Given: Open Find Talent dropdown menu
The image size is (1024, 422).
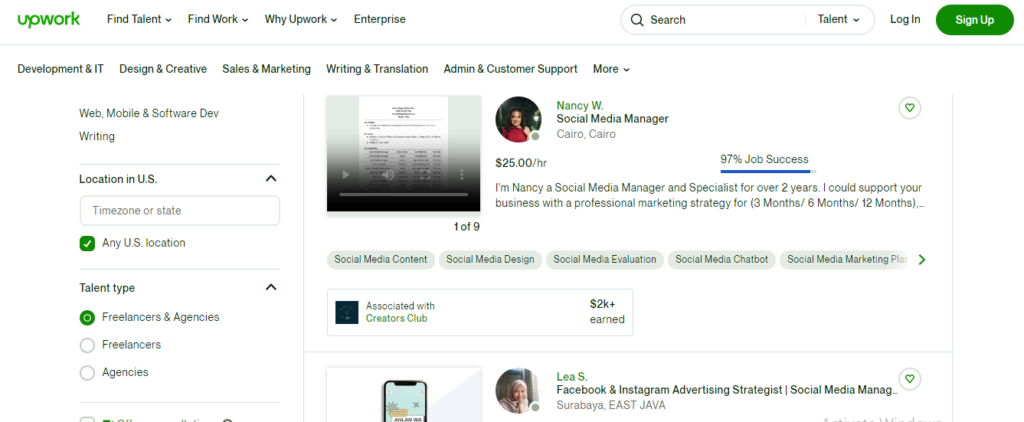Looking at the screenshot, I should 139,20.
